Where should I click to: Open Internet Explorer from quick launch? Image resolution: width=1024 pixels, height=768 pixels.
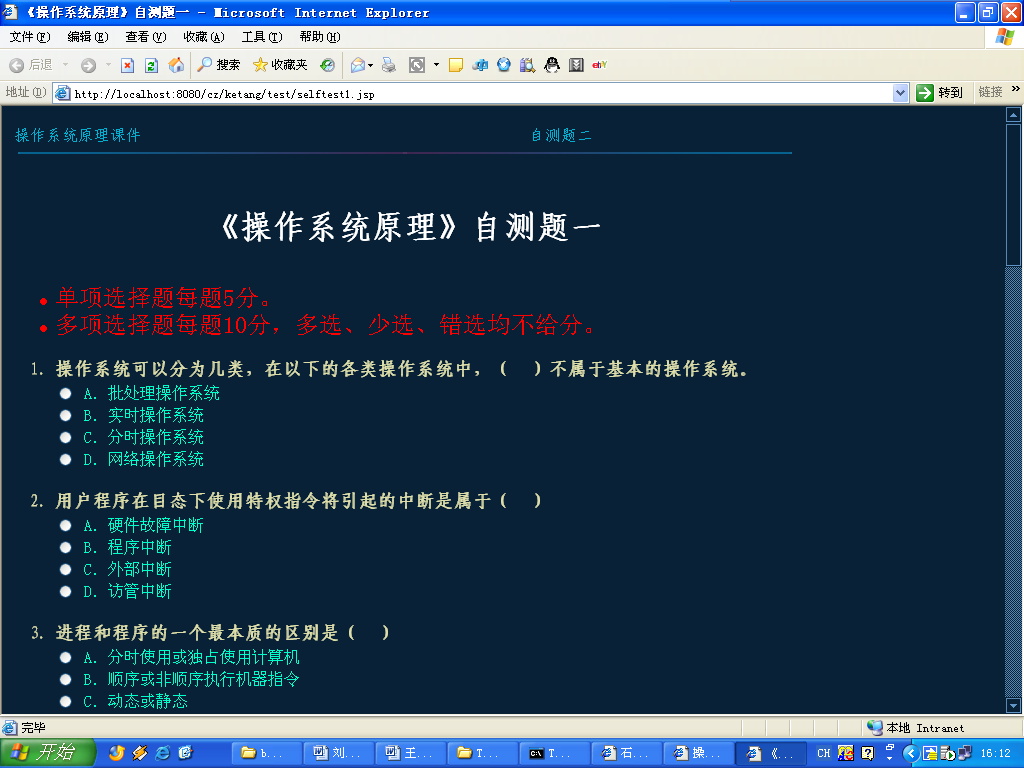[162, 753]
